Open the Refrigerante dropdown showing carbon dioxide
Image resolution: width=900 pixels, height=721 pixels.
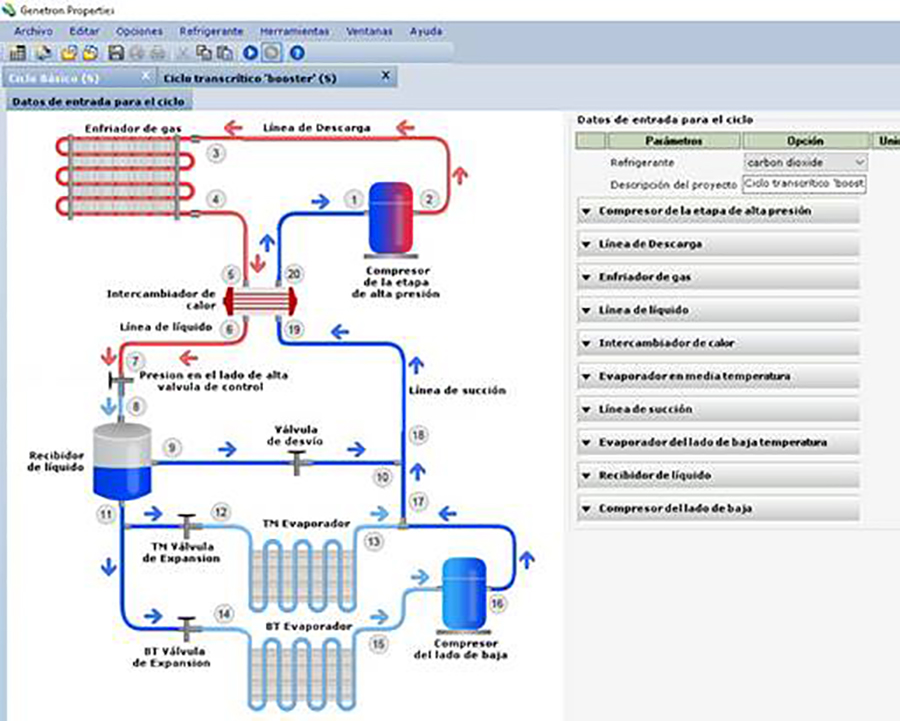click(805, 162)
